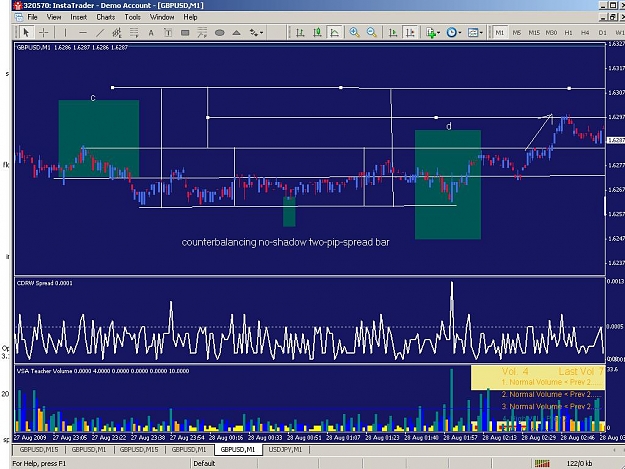Open the Insert menu
625x469 pixels.
pyautogui.click(x=79, y=17)
